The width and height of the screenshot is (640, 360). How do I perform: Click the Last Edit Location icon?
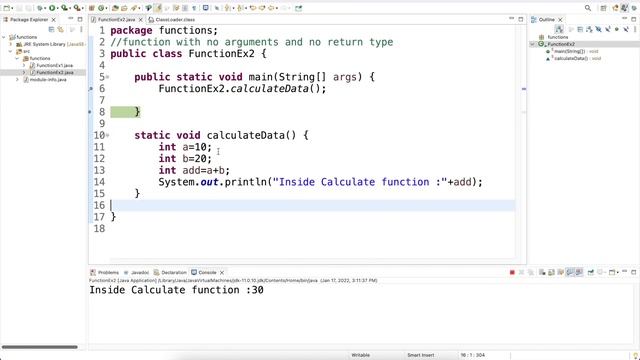coord(253,8)
